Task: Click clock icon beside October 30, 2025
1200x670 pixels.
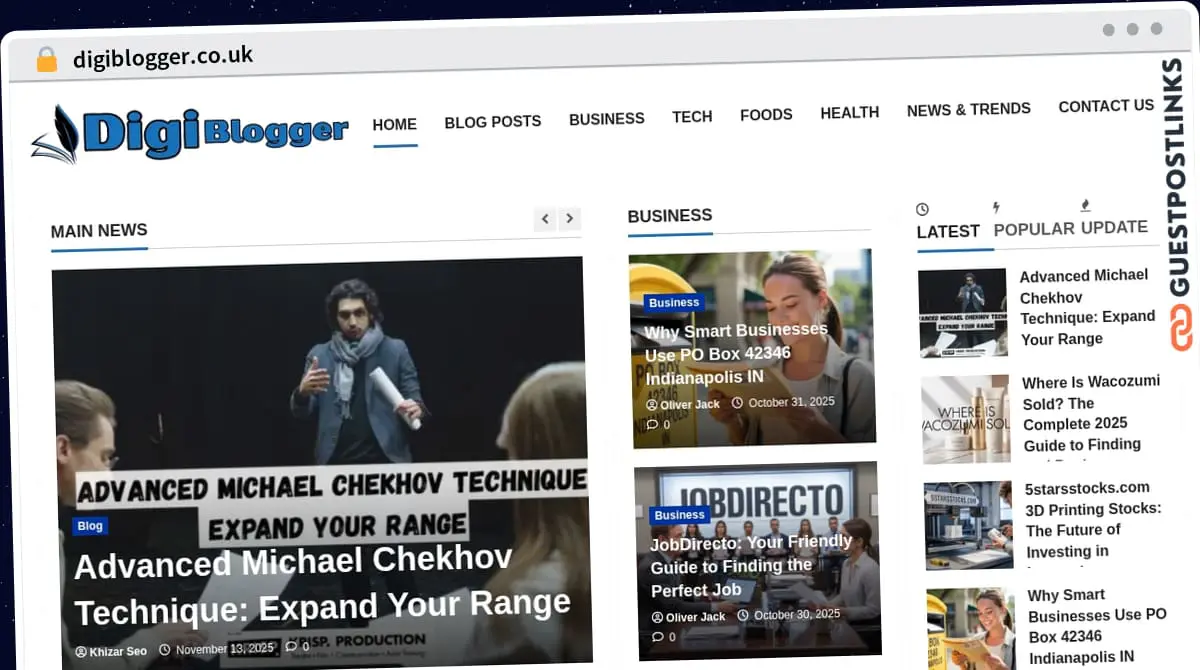Action: 744,616
